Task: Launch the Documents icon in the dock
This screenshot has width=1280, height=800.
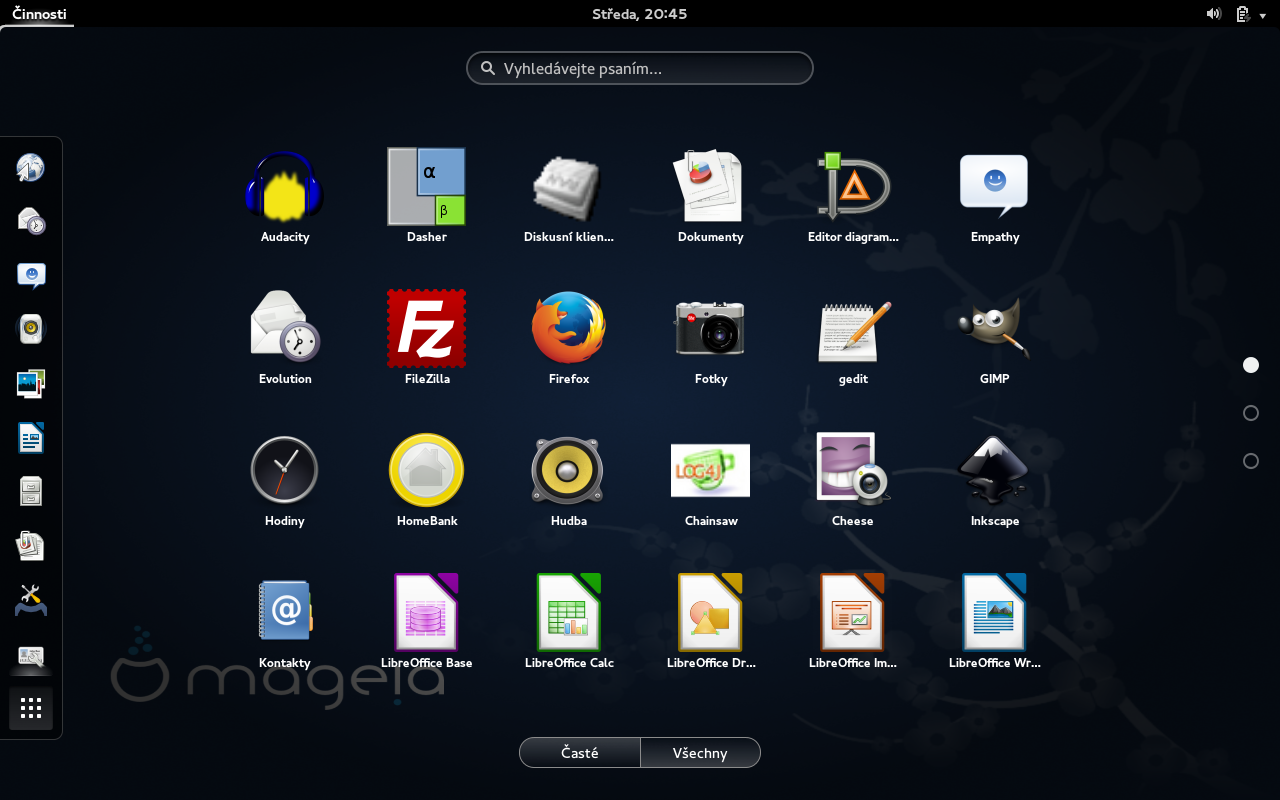Action: [31, 545]
